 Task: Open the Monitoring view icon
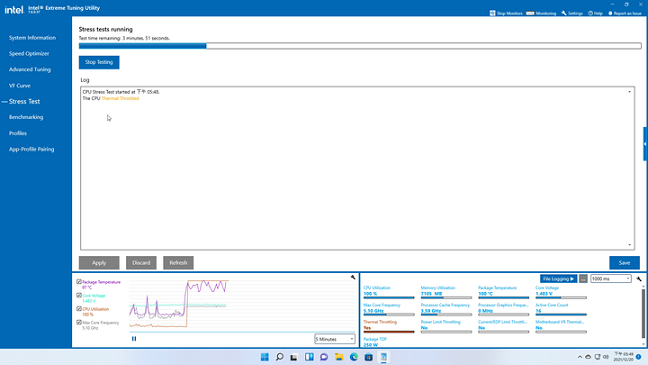click(530, 13)
